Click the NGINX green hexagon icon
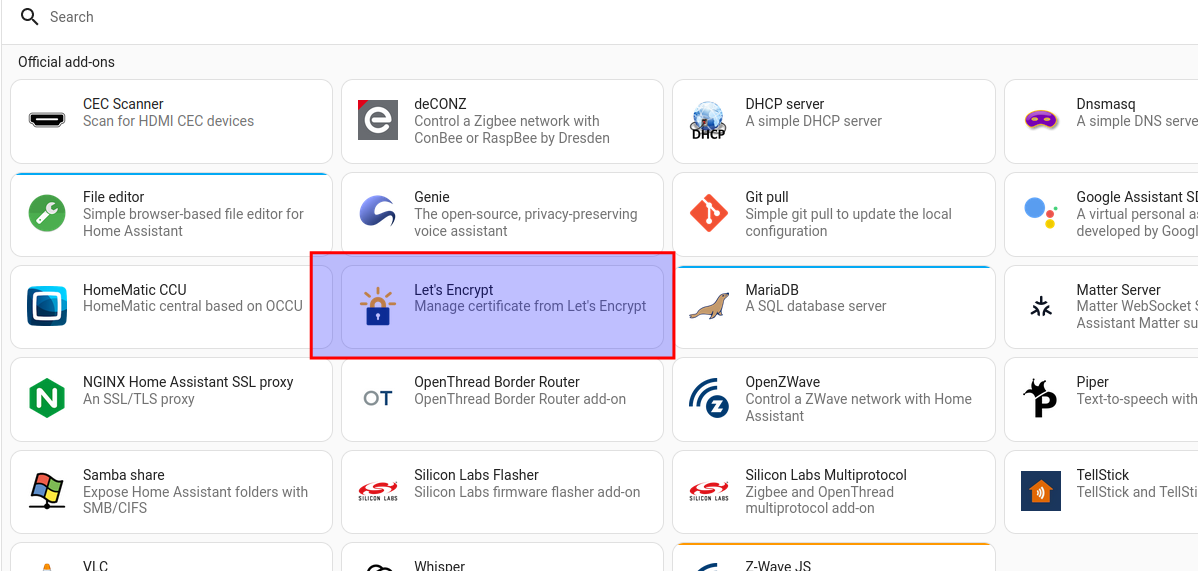This screenshot has height=571, width=1198. tap(47, 399)
